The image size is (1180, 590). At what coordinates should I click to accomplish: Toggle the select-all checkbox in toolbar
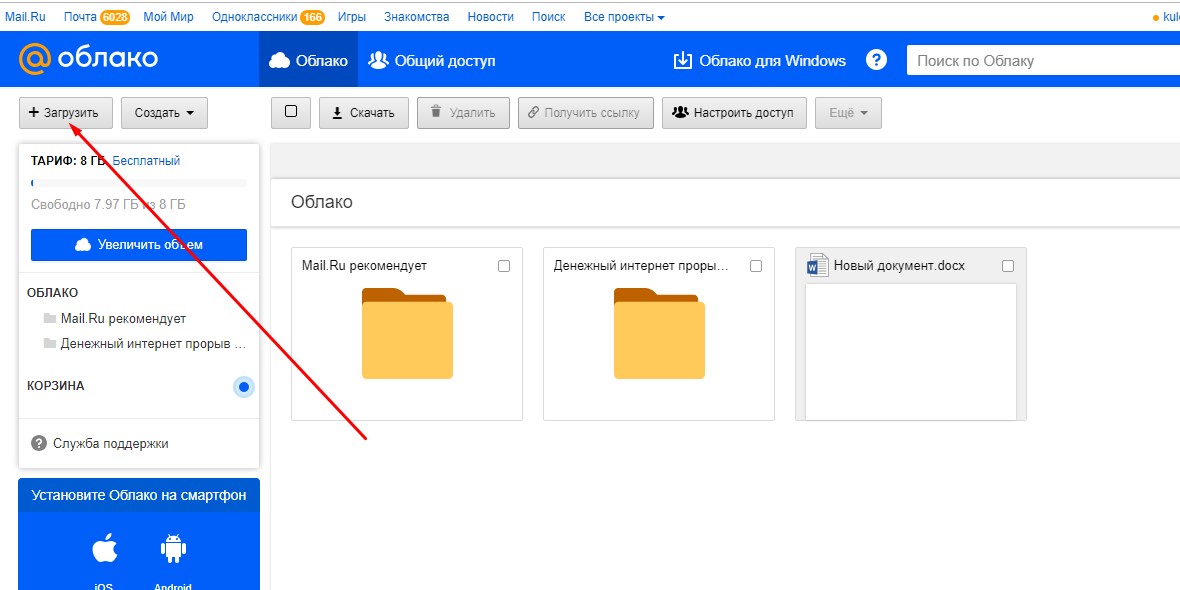click(x=291, y=112)
